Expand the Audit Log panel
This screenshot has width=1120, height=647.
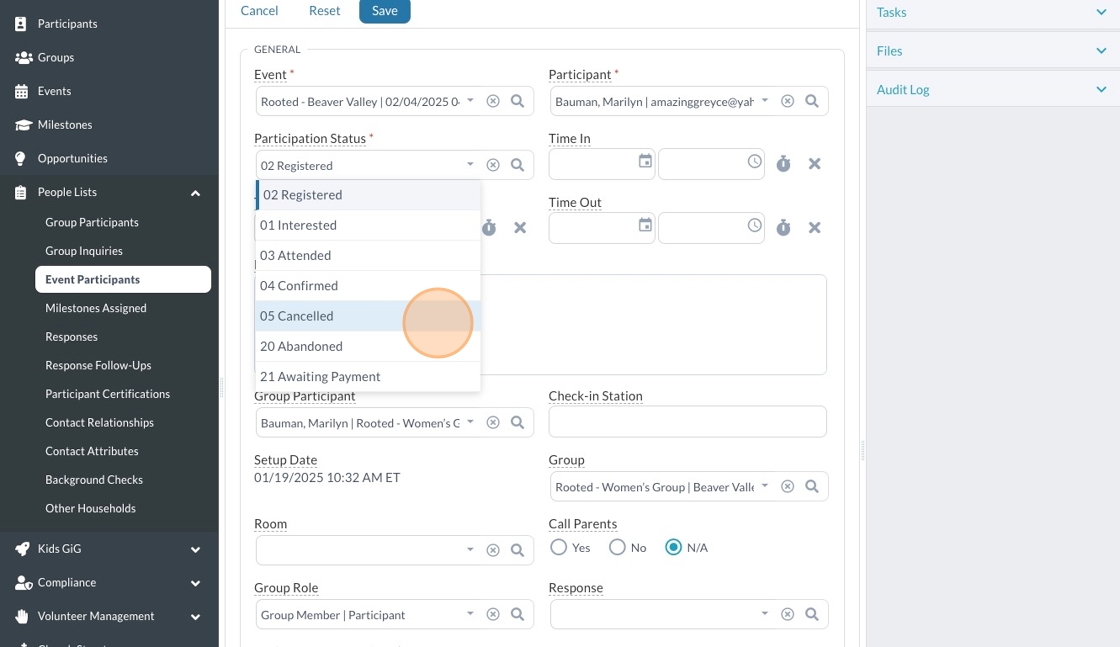pyautogui.click(x=1101, y=89)
